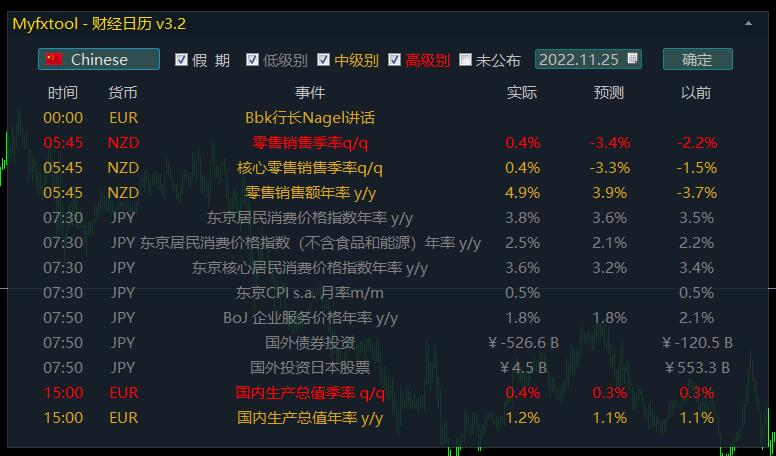Click the actual value ¥4.5 B
776x456 pixels.
click(x=523, y=367)
